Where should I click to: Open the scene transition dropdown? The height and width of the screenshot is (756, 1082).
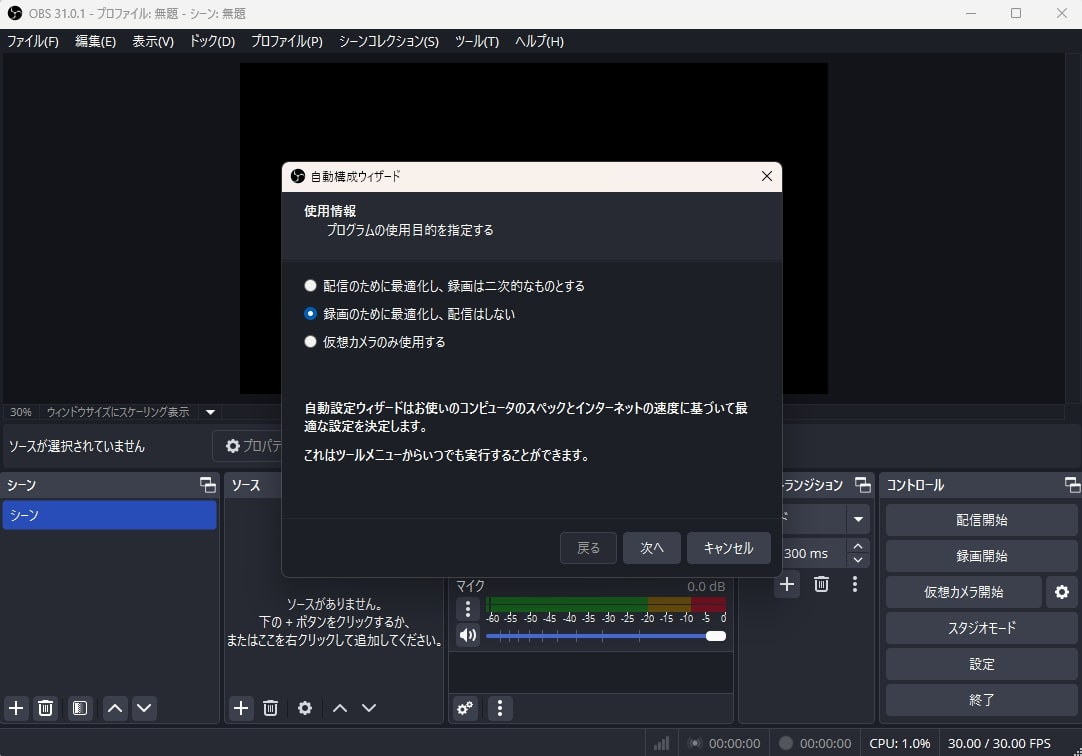click(x=856, y=518)
